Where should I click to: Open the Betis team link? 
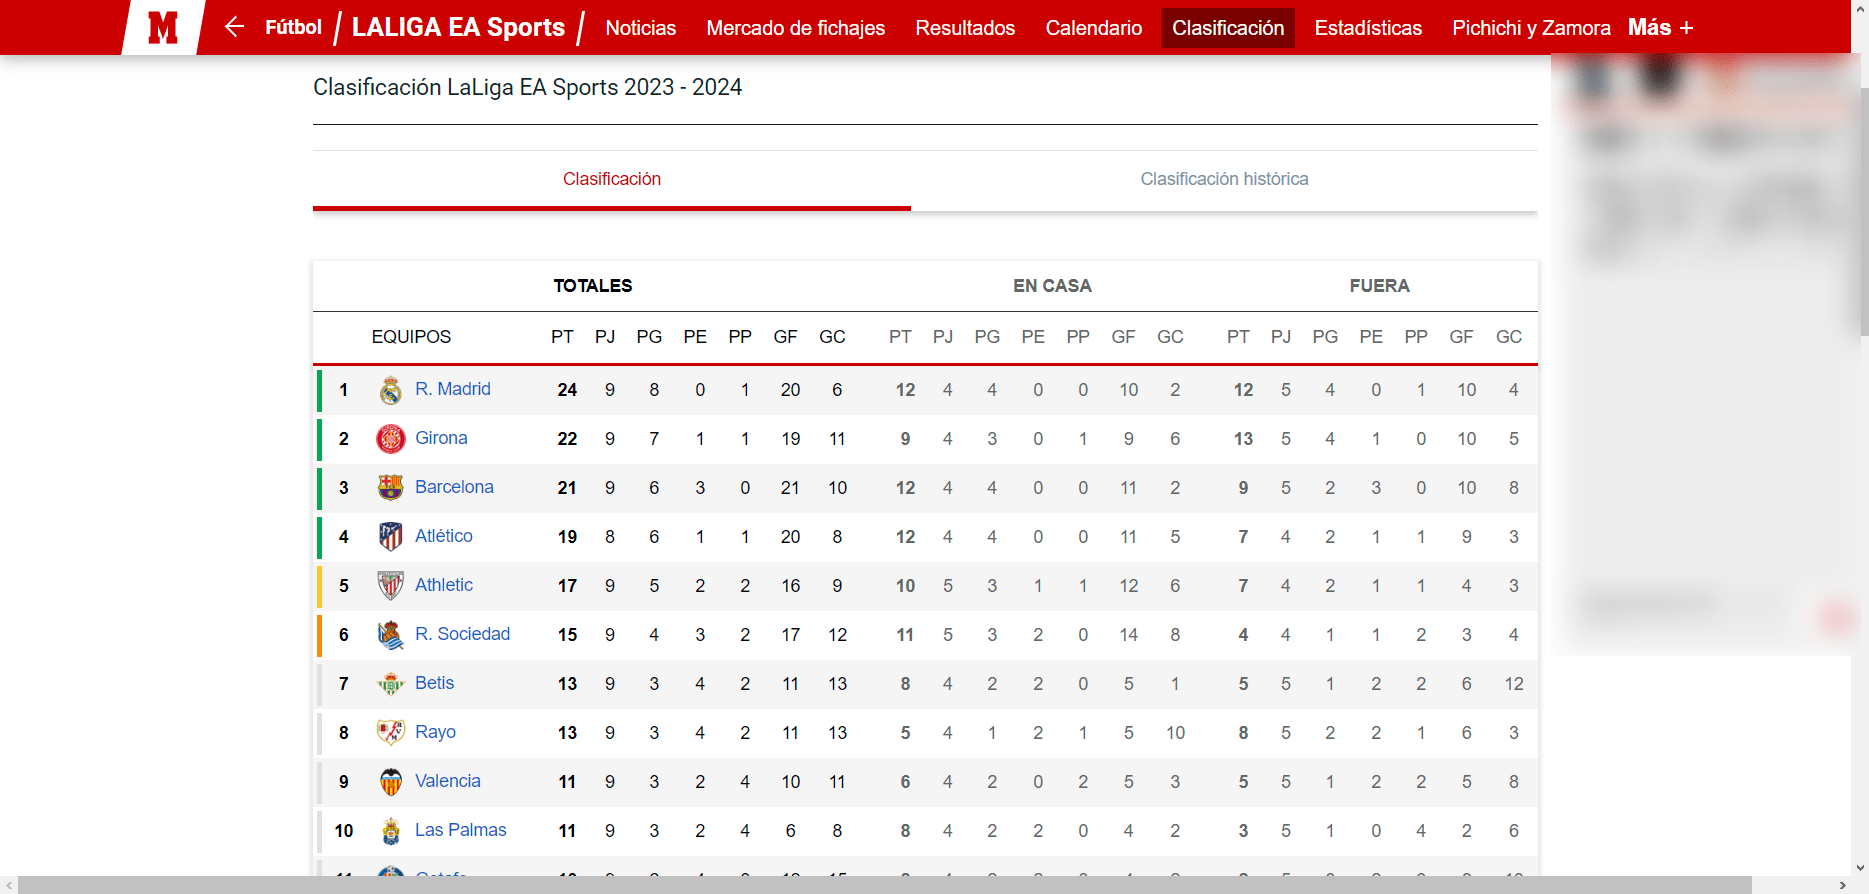[x=435, y=683]
